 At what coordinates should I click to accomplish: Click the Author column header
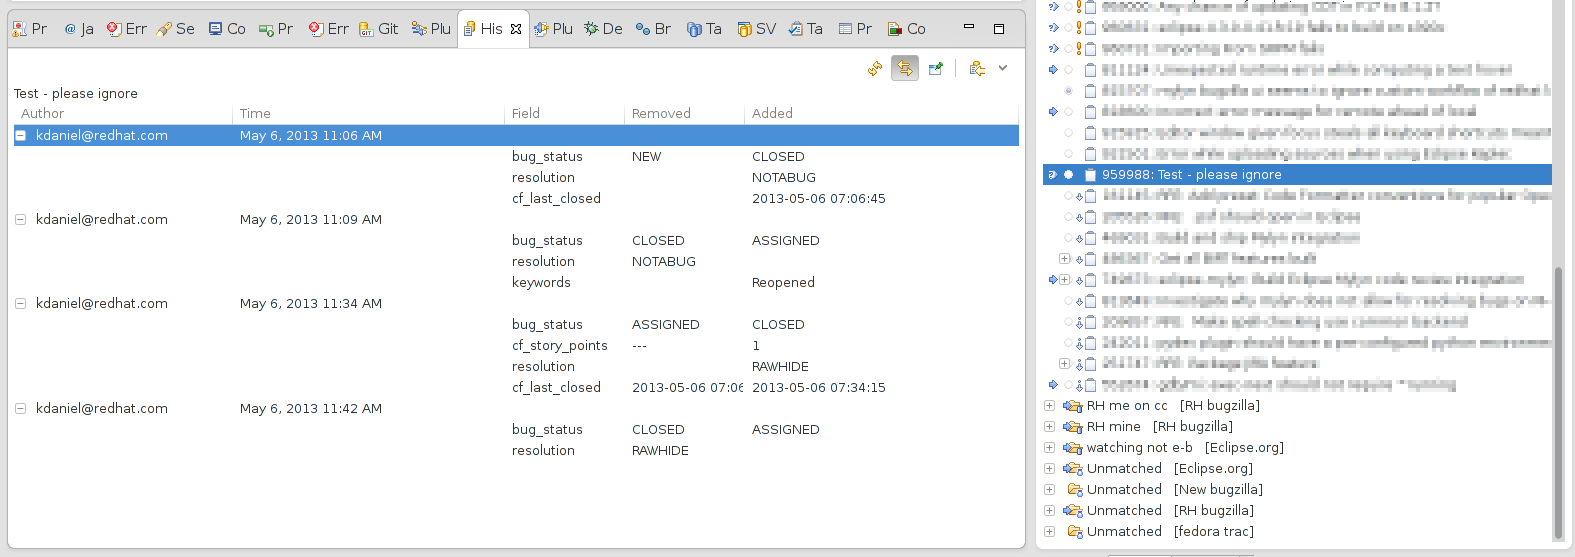122,113
